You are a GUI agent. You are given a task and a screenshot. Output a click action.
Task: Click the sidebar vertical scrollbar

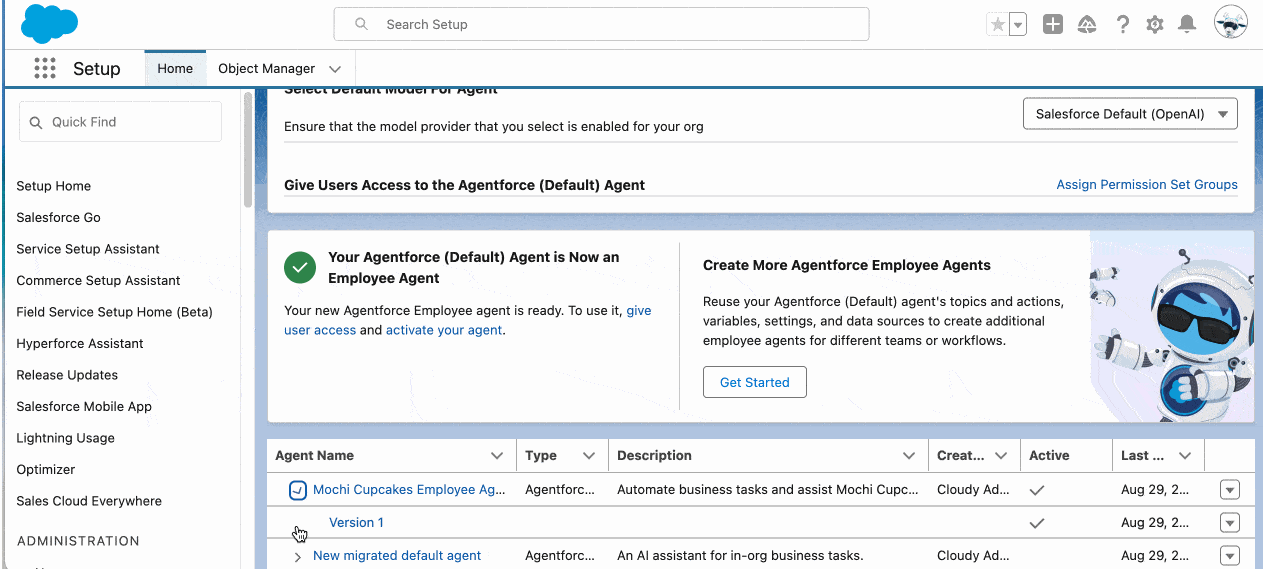tap(248, 150)
